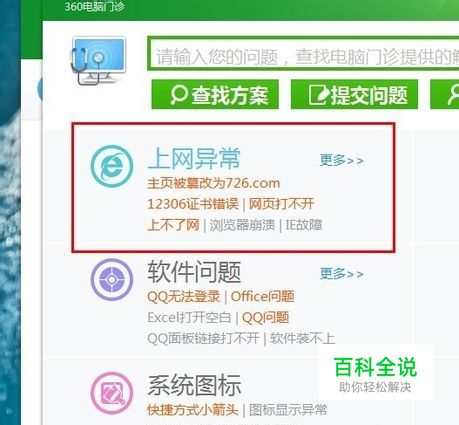Click the magnifier icon on 查找方案

pos(178,95)
